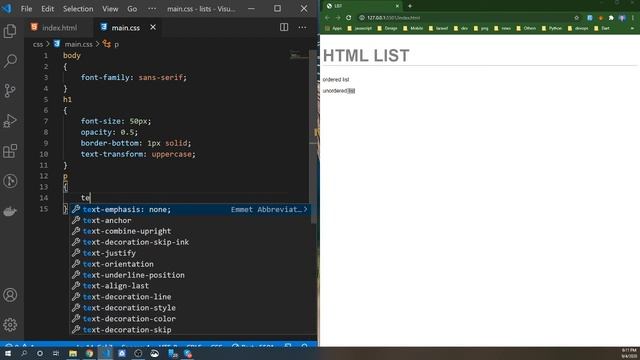640x360 pixels.
Task: Select text-emphasis suggestion
Action: [x=190, y=209]
